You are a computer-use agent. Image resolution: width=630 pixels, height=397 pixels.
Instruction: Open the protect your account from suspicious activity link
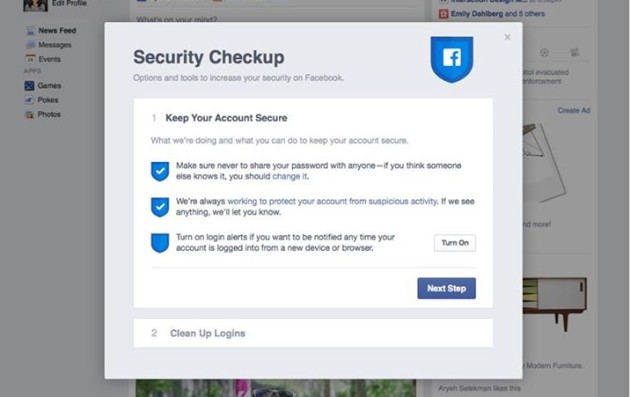click(x=332, y=201)
